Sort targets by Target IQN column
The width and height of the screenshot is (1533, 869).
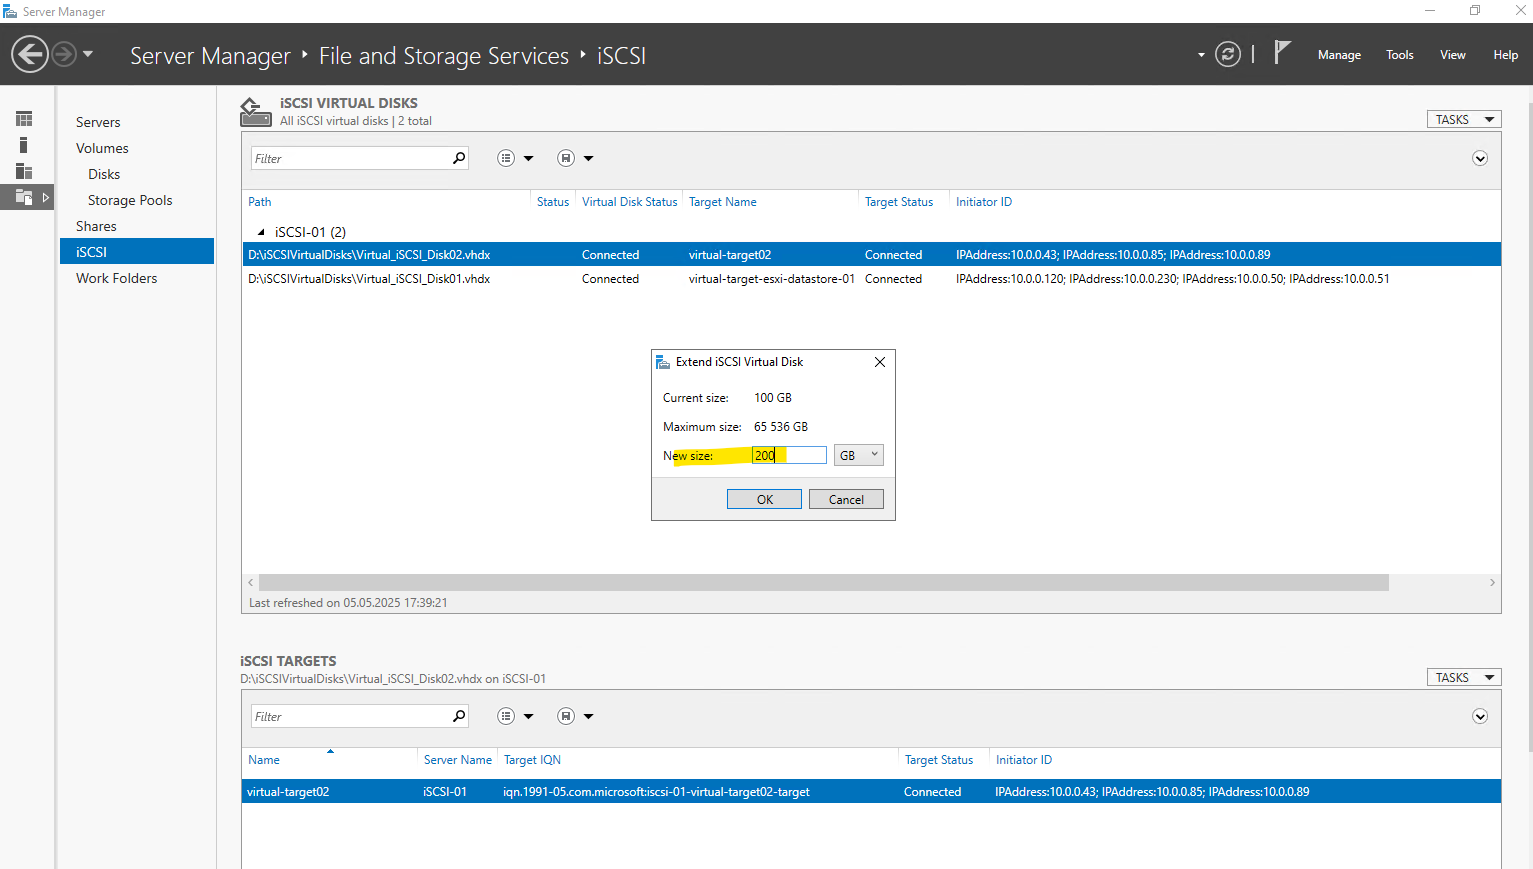pos(532,760)
